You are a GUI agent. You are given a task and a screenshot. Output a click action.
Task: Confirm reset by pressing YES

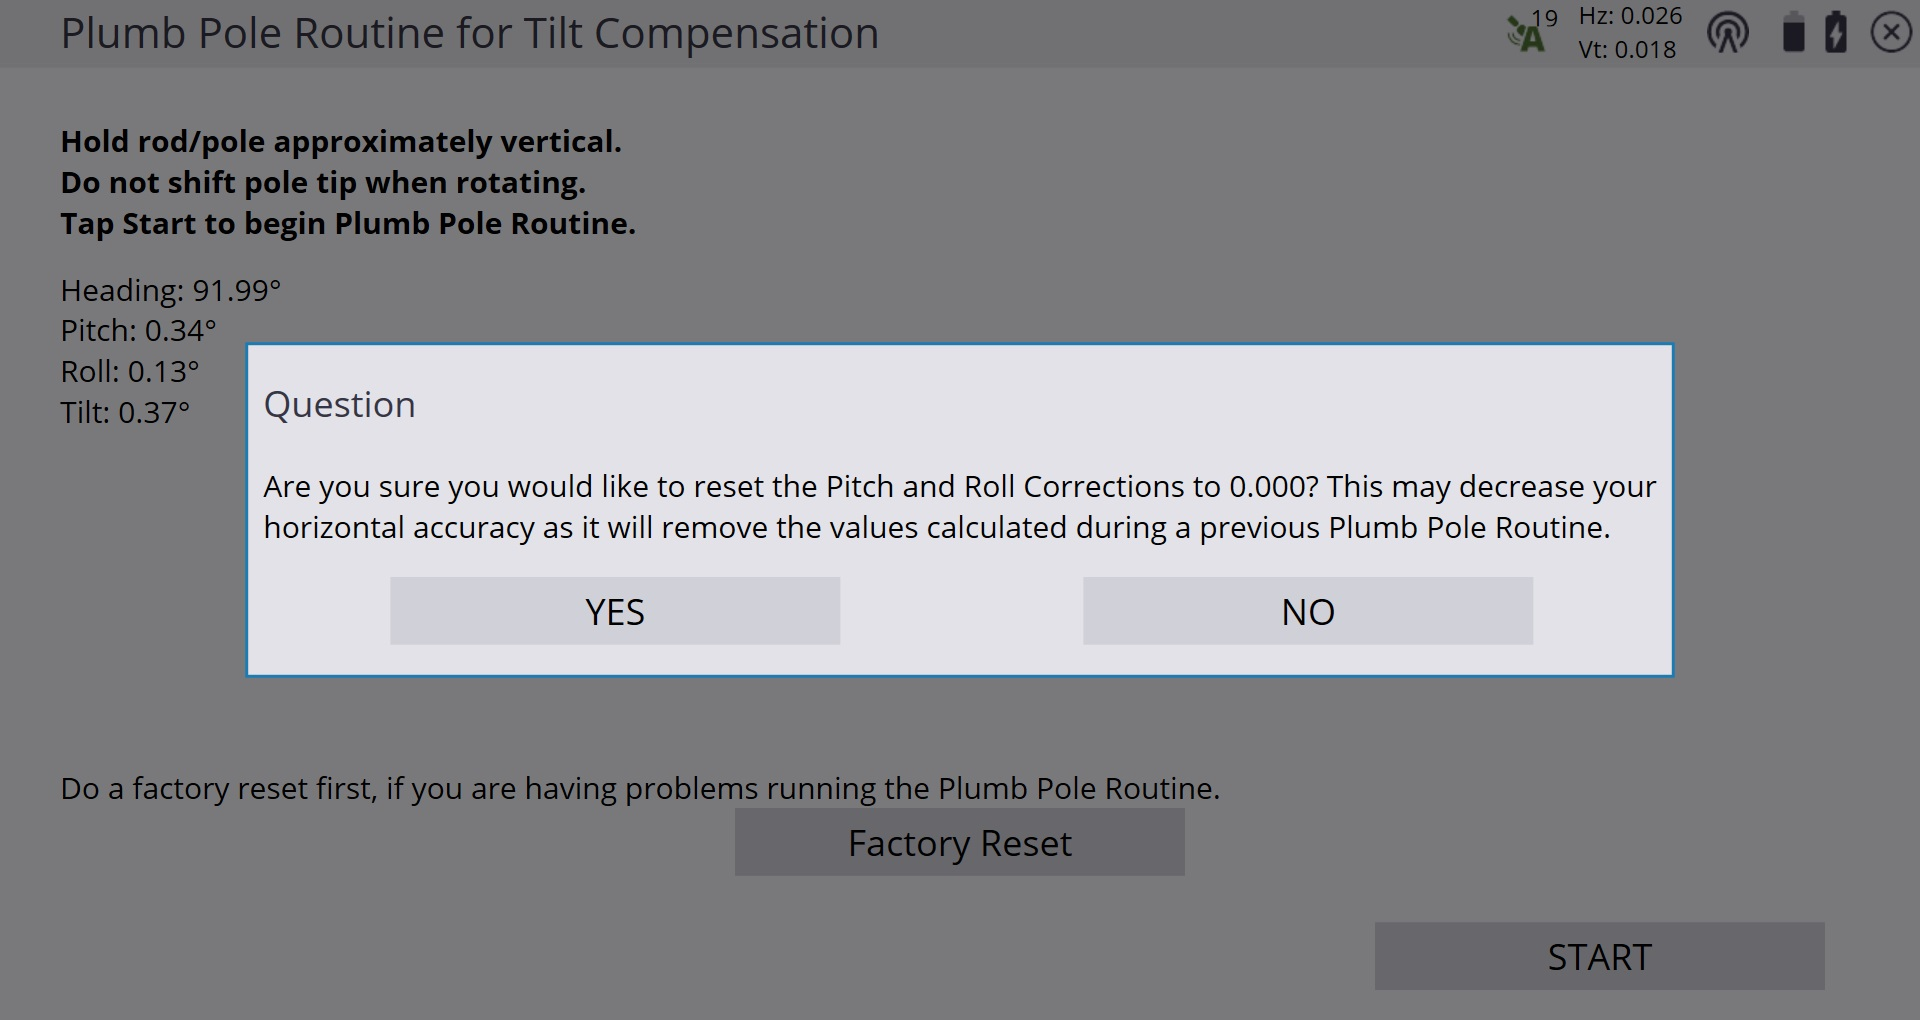(615, 611)
